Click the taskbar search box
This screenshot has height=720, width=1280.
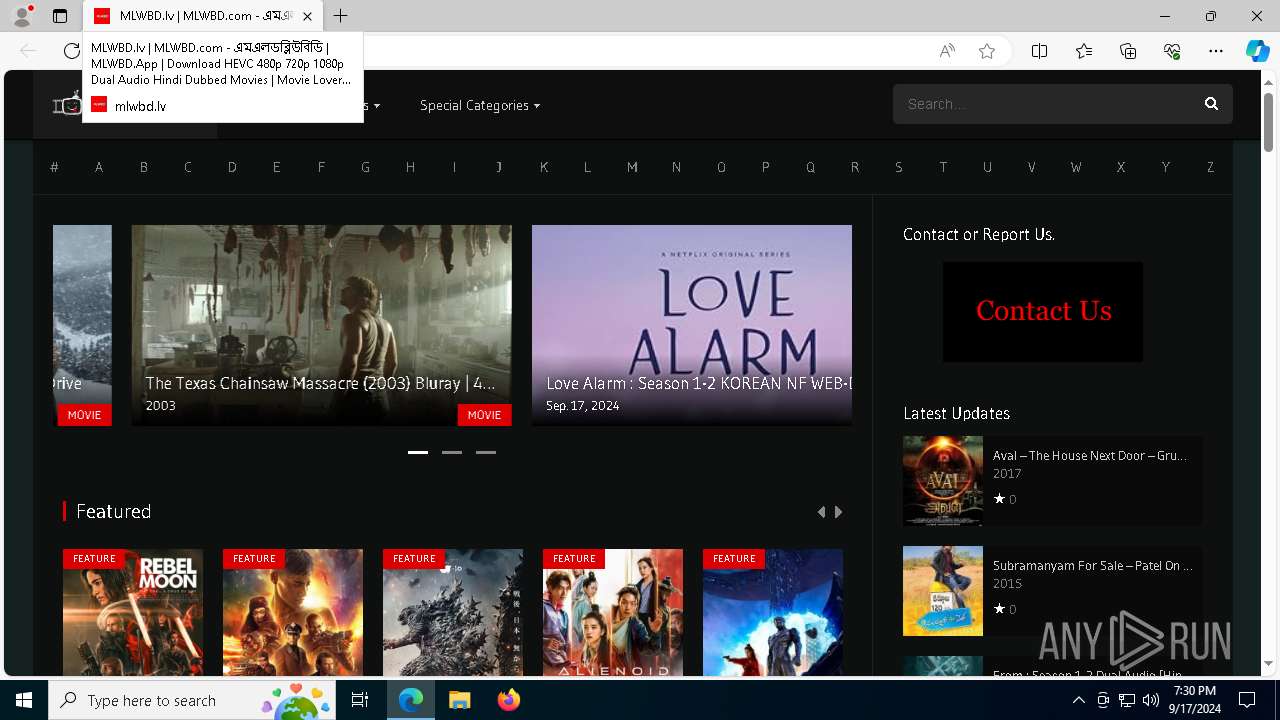point(193,700)
